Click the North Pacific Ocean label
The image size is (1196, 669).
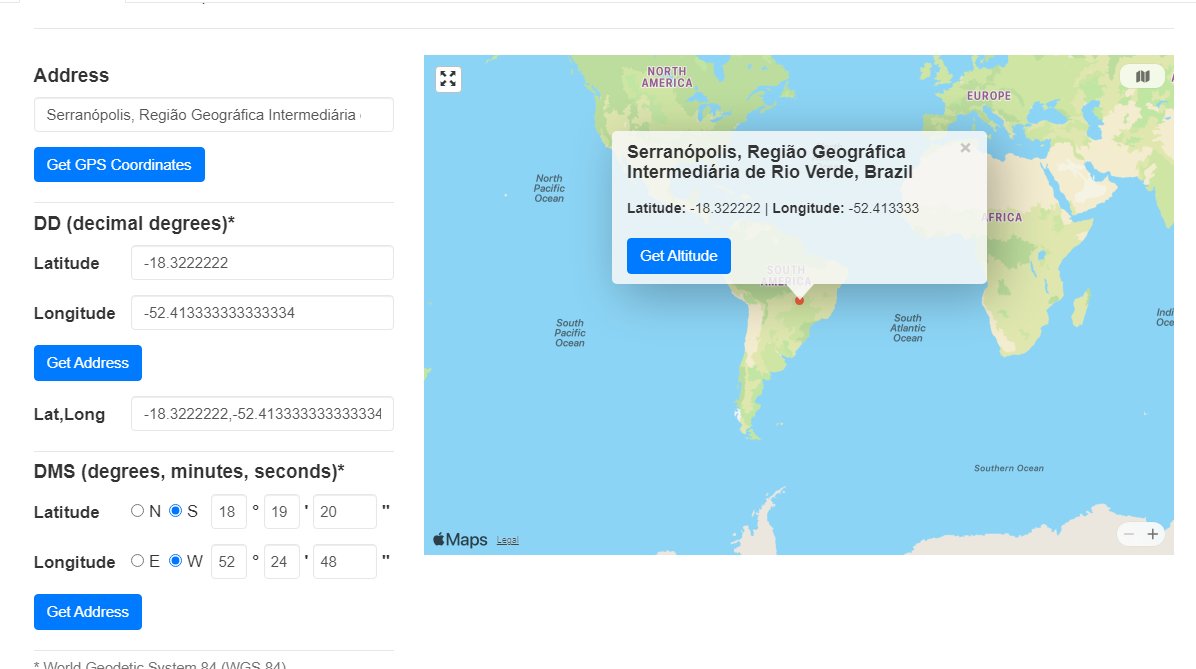[x=549, y=188]
